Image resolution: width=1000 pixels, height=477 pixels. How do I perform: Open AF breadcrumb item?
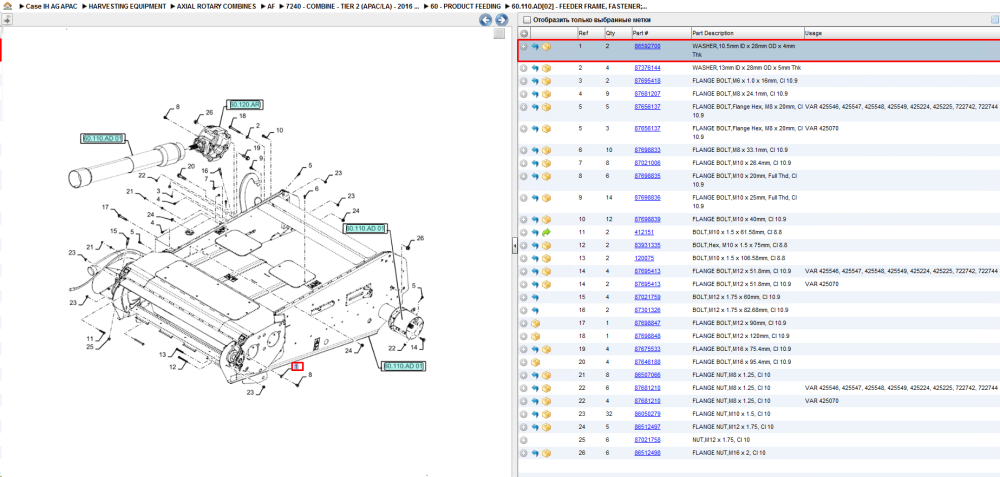[271, 6]
